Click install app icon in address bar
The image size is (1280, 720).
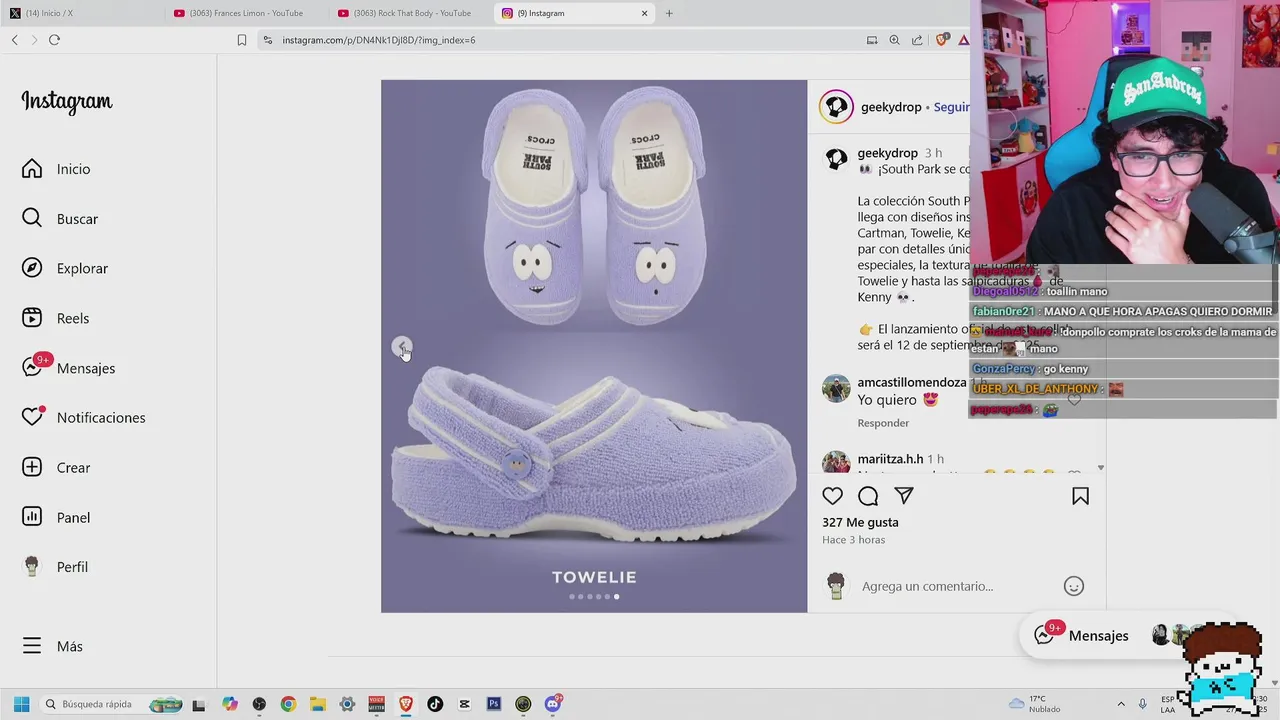[872, 40]
